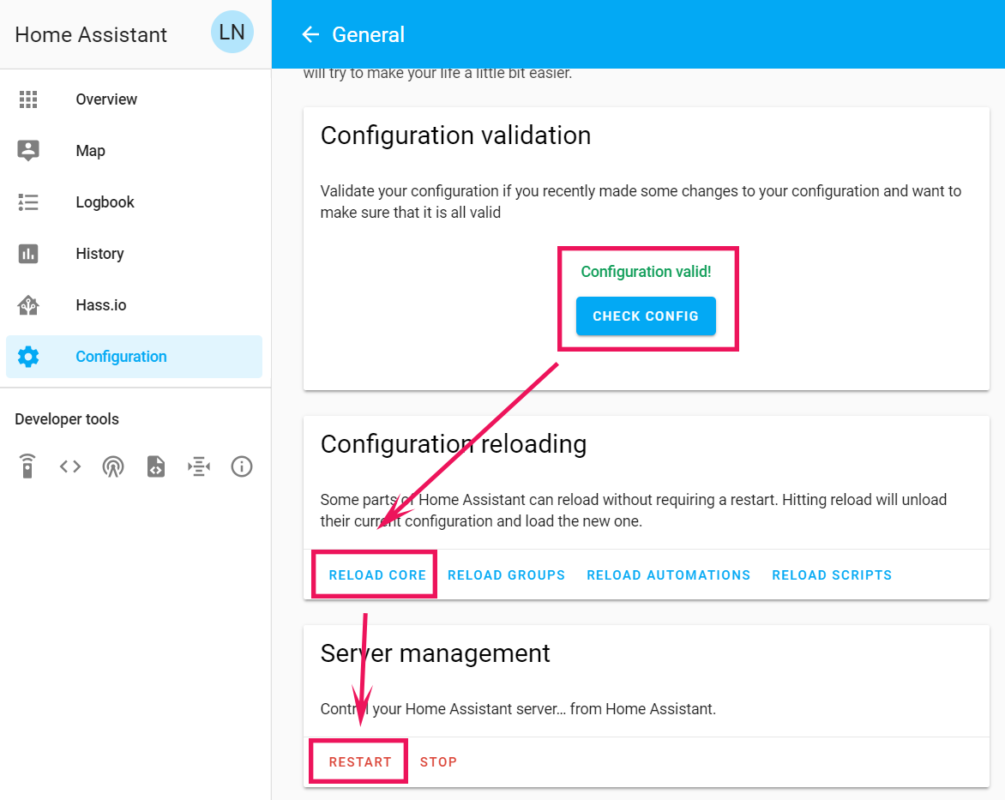The height and width of the screenshot is (800, 1005).
Task: Open the Services developer tool
Action: [x=27, y=466]
